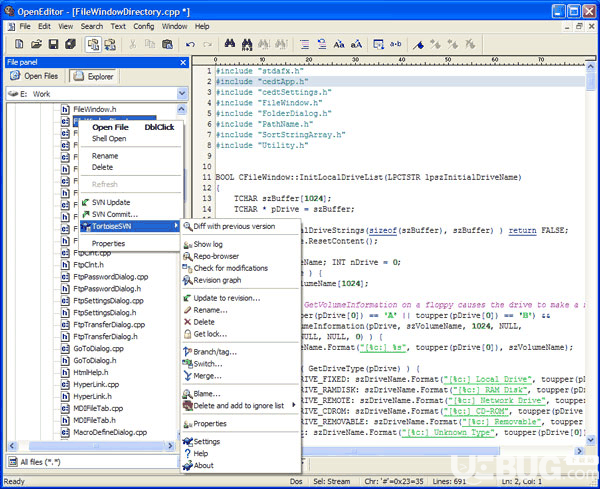The height and width of the screenshot is (489, 600).
Task: Click the Find binoculars icon
Action: click(230, 44)
